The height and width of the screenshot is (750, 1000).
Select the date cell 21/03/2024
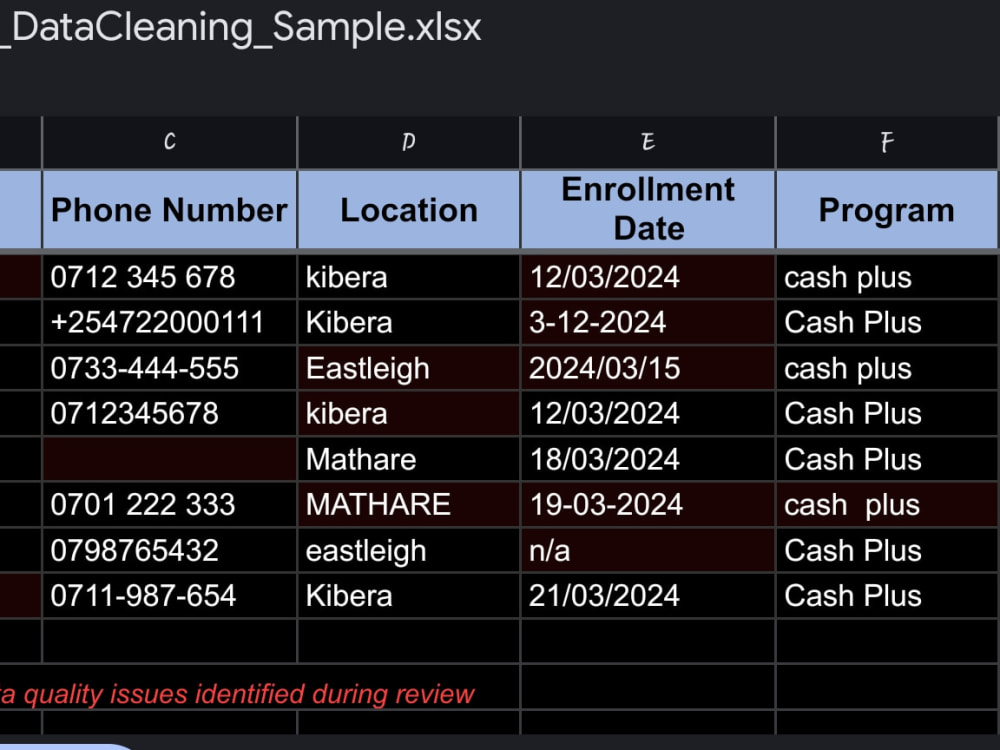tap(648, 596)
